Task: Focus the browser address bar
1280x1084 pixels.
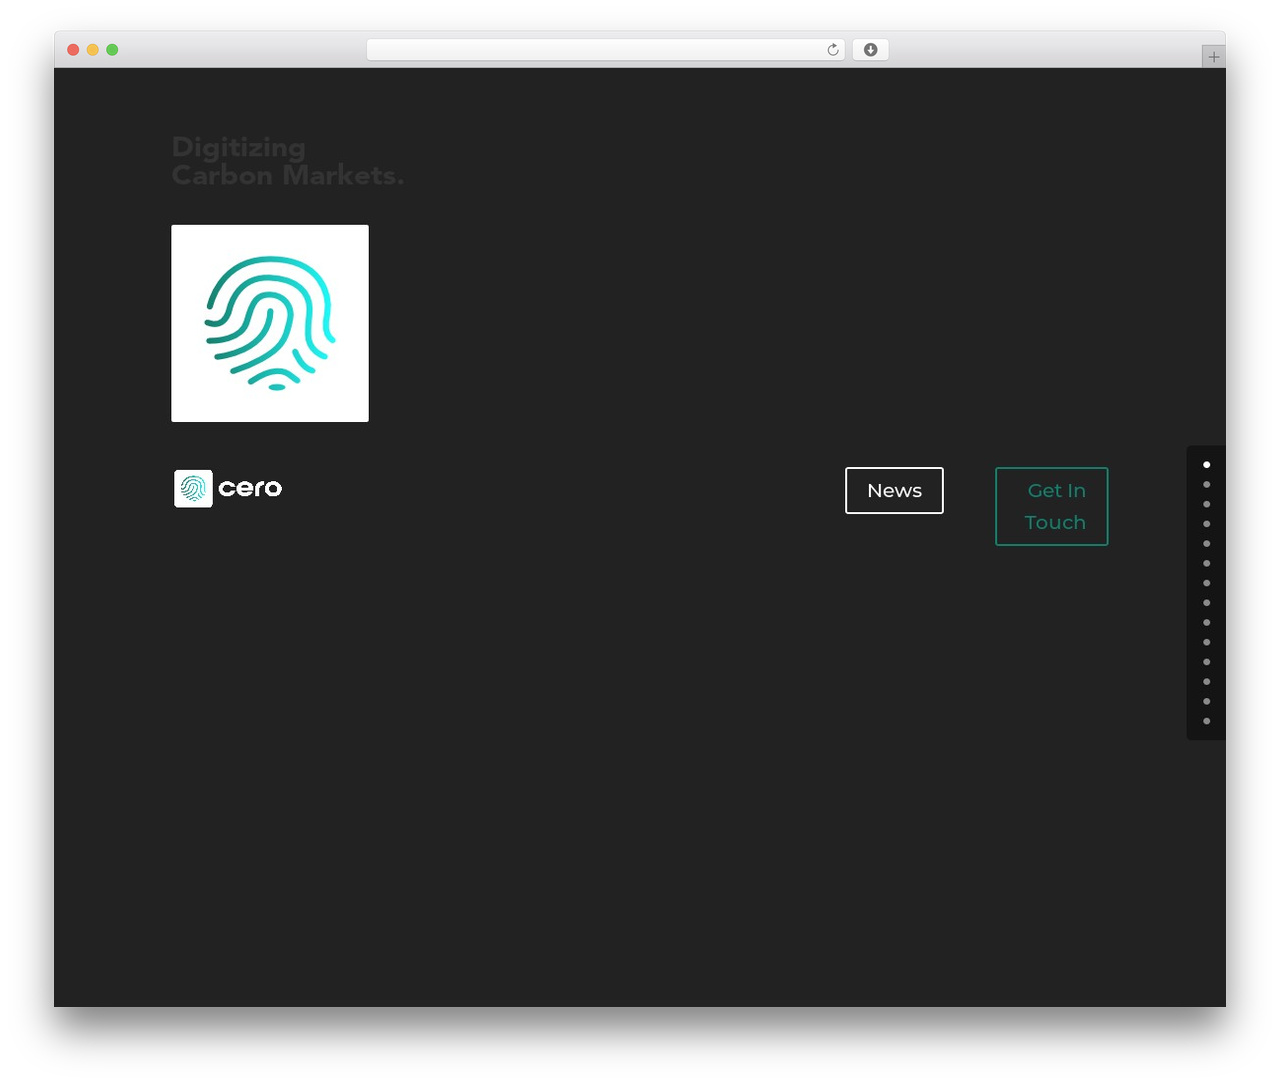Action: point(606,50)
